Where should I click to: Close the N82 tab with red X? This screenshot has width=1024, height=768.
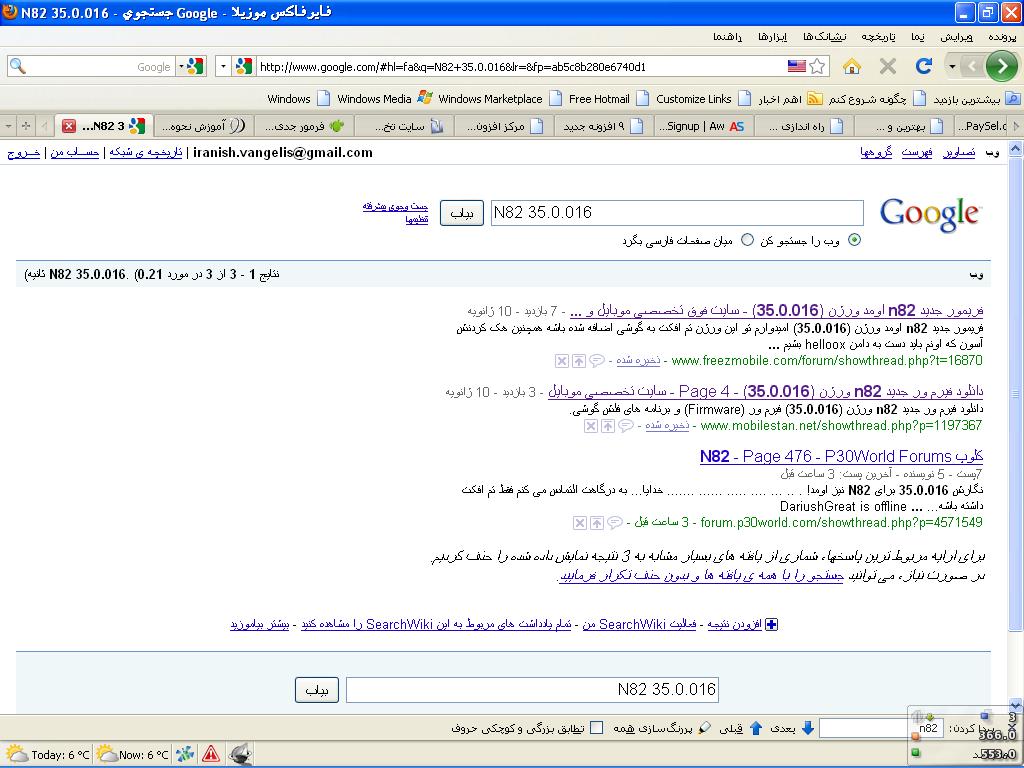point(69,126)
